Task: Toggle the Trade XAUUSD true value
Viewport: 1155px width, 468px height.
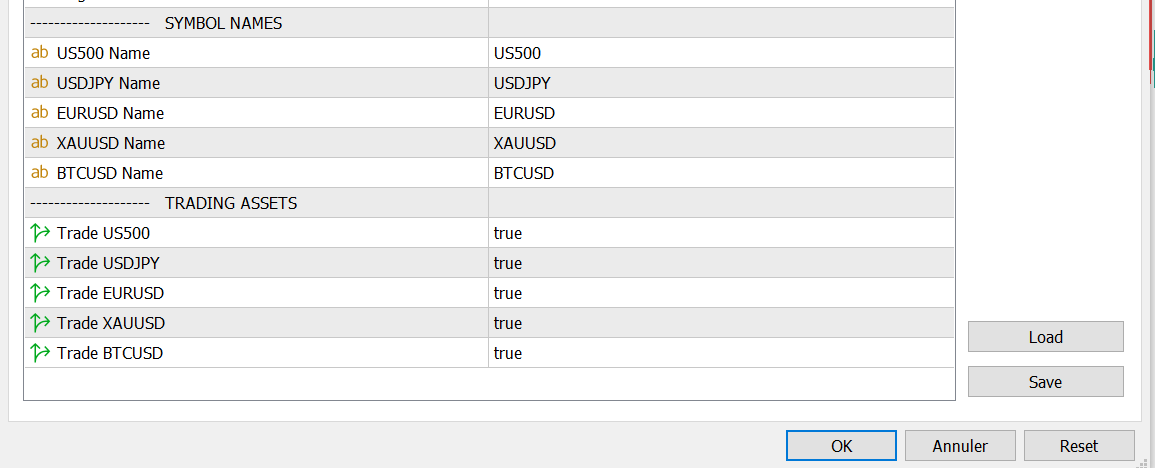Action: pyautogui.click(x=721, y=324)
